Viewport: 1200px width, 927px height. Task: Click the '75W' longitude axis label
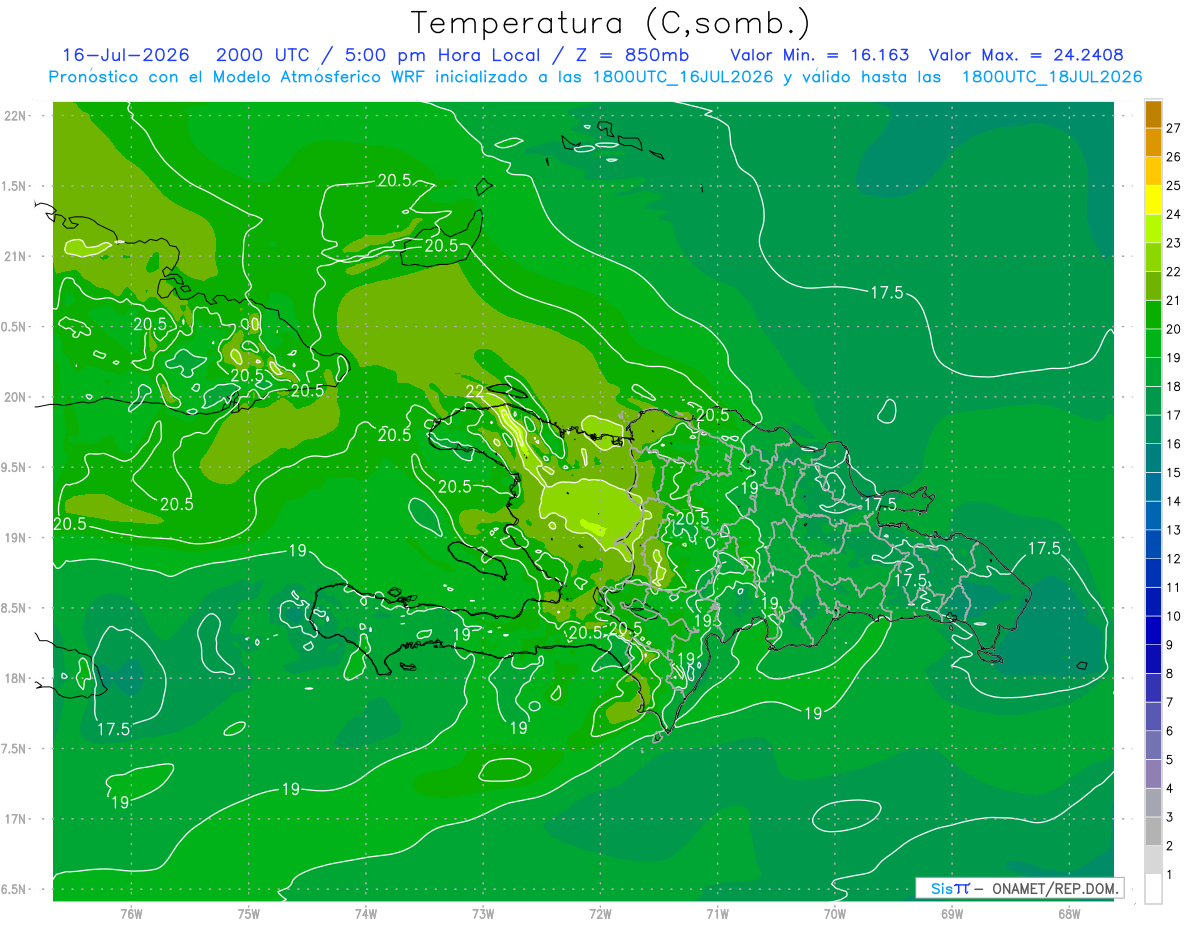(249, 914)
